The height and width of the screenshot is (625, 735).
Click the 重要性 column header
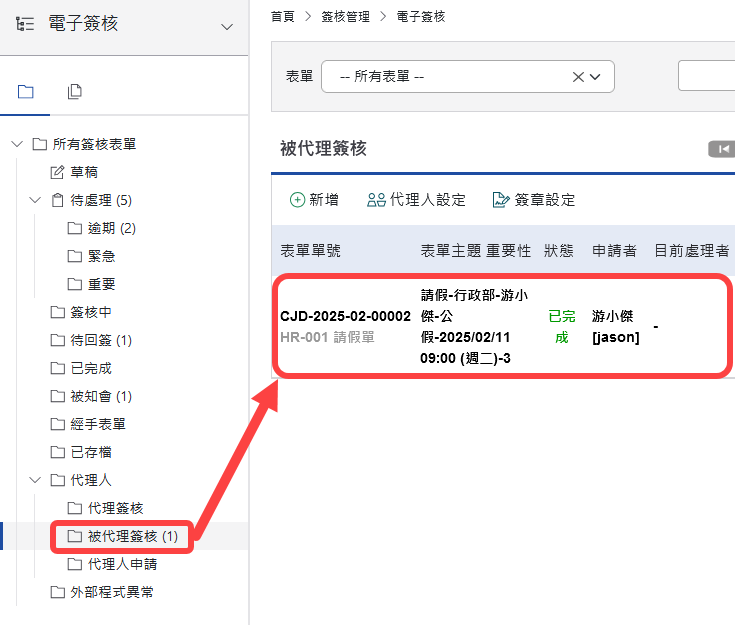tap(509, 251)
